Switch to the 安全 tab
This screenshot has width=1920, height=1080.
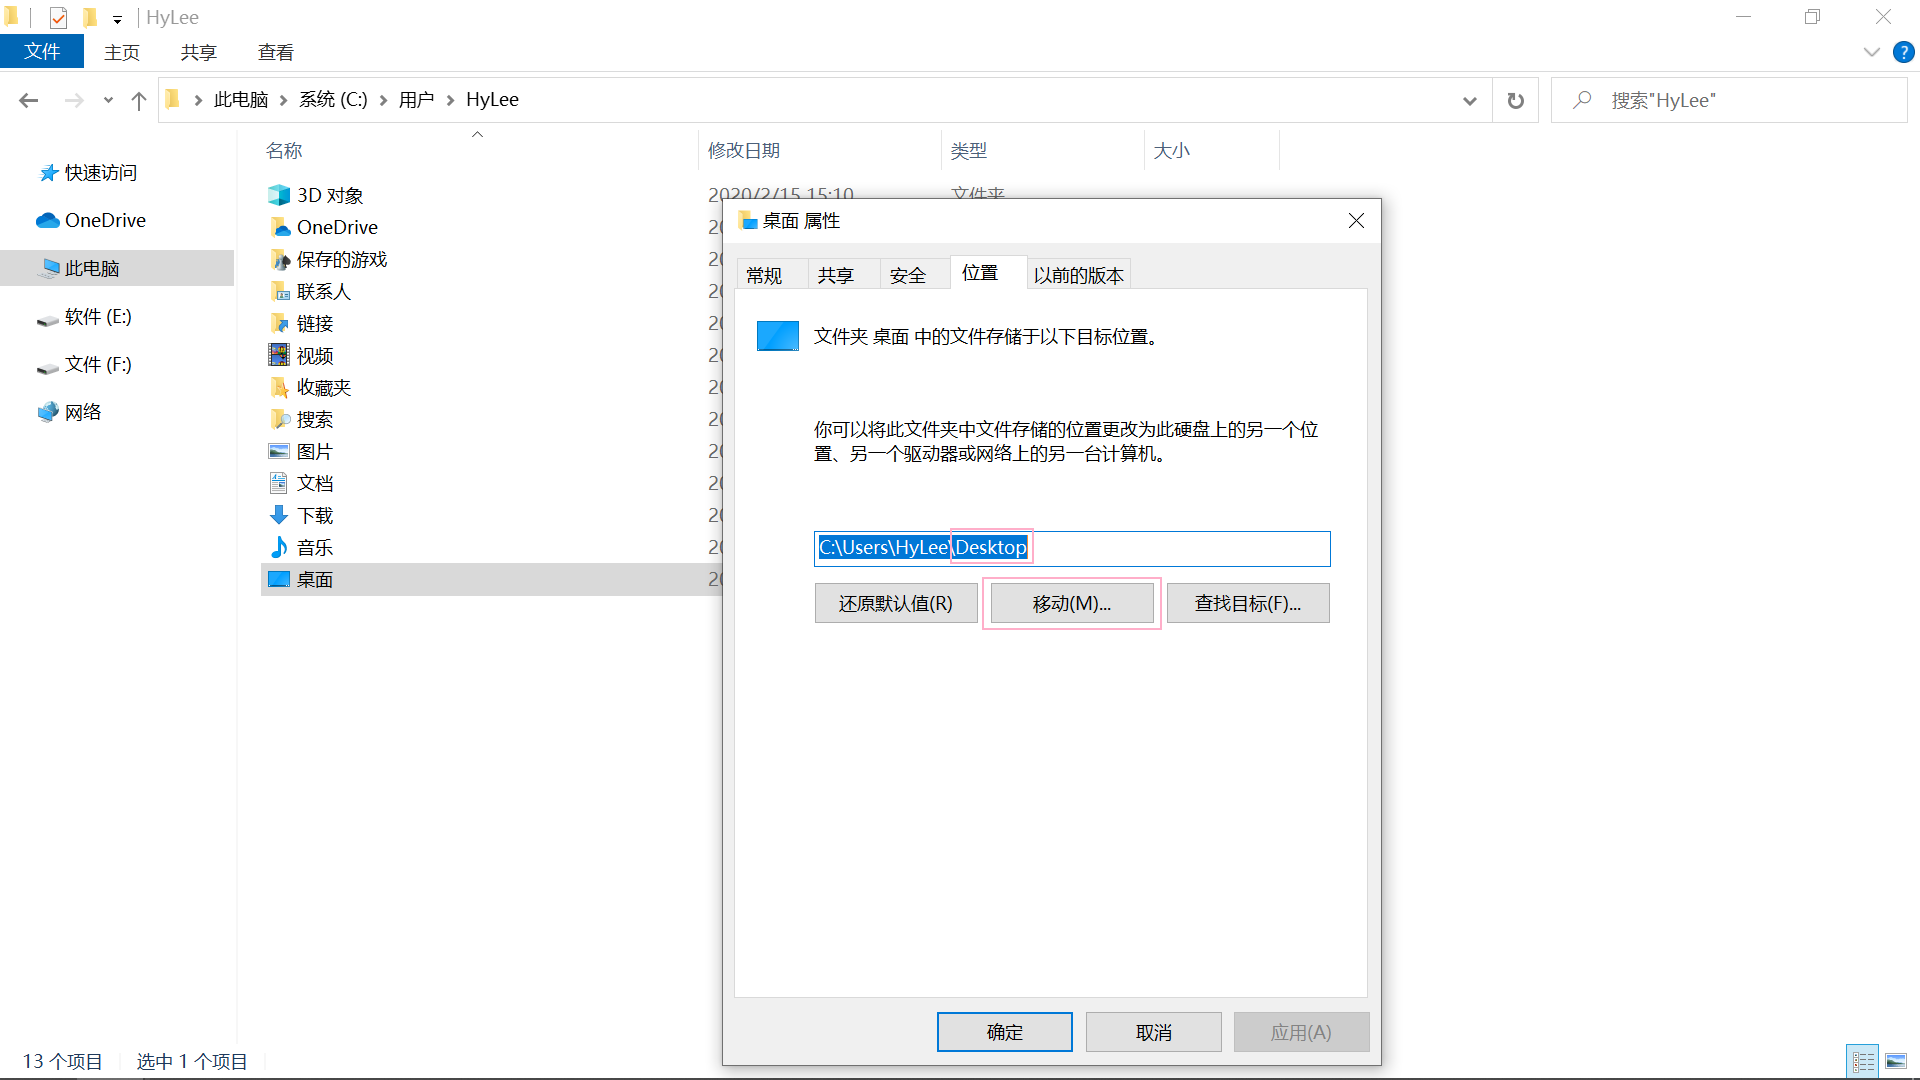pos(907,275)
